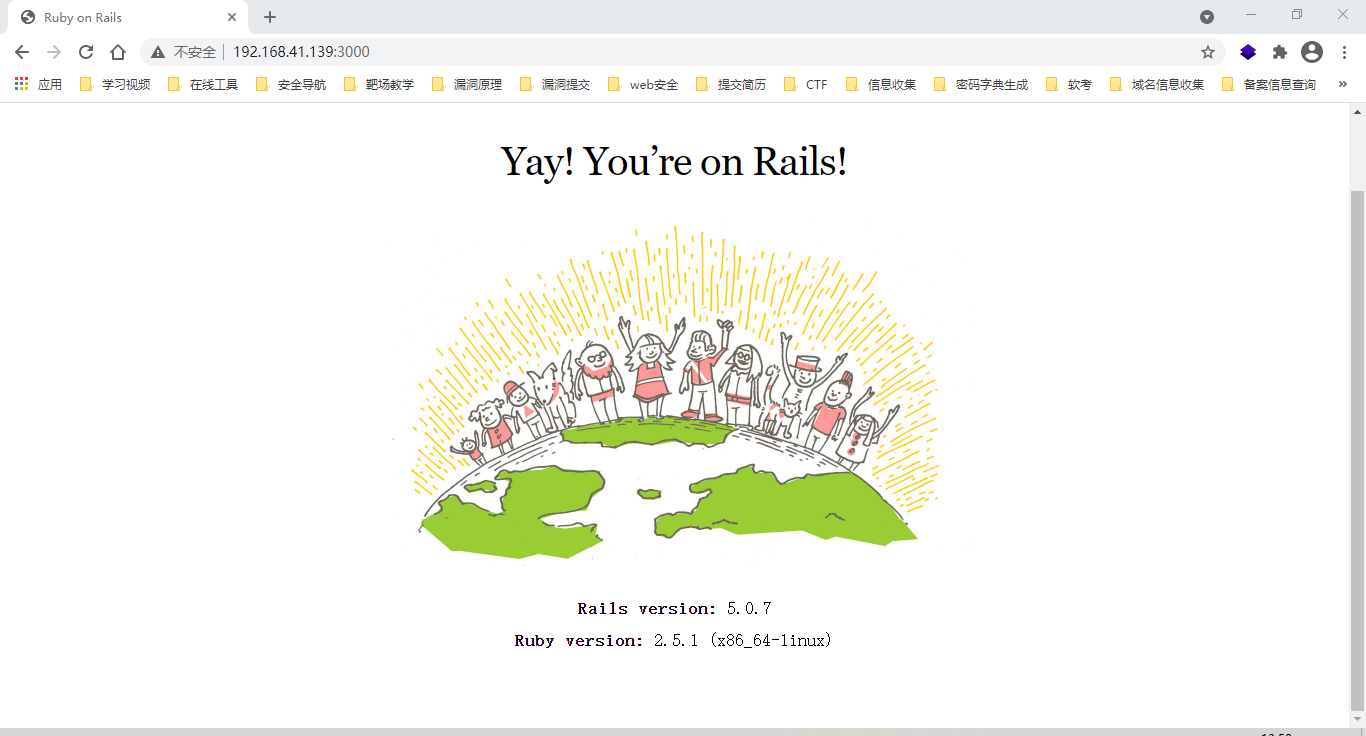Open the 提交简历 bookmark folder
Image resolution: width=1366 pixels, height=736 pixels.
pyautogui.click(x=731, y=84)
